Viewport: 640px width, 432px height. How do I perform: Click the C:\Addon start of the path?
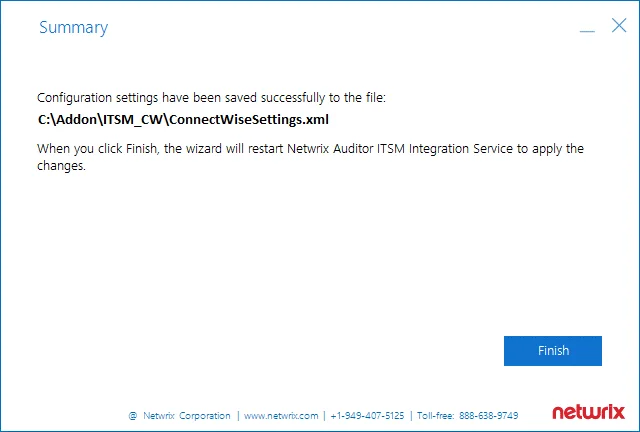[67, 119]
